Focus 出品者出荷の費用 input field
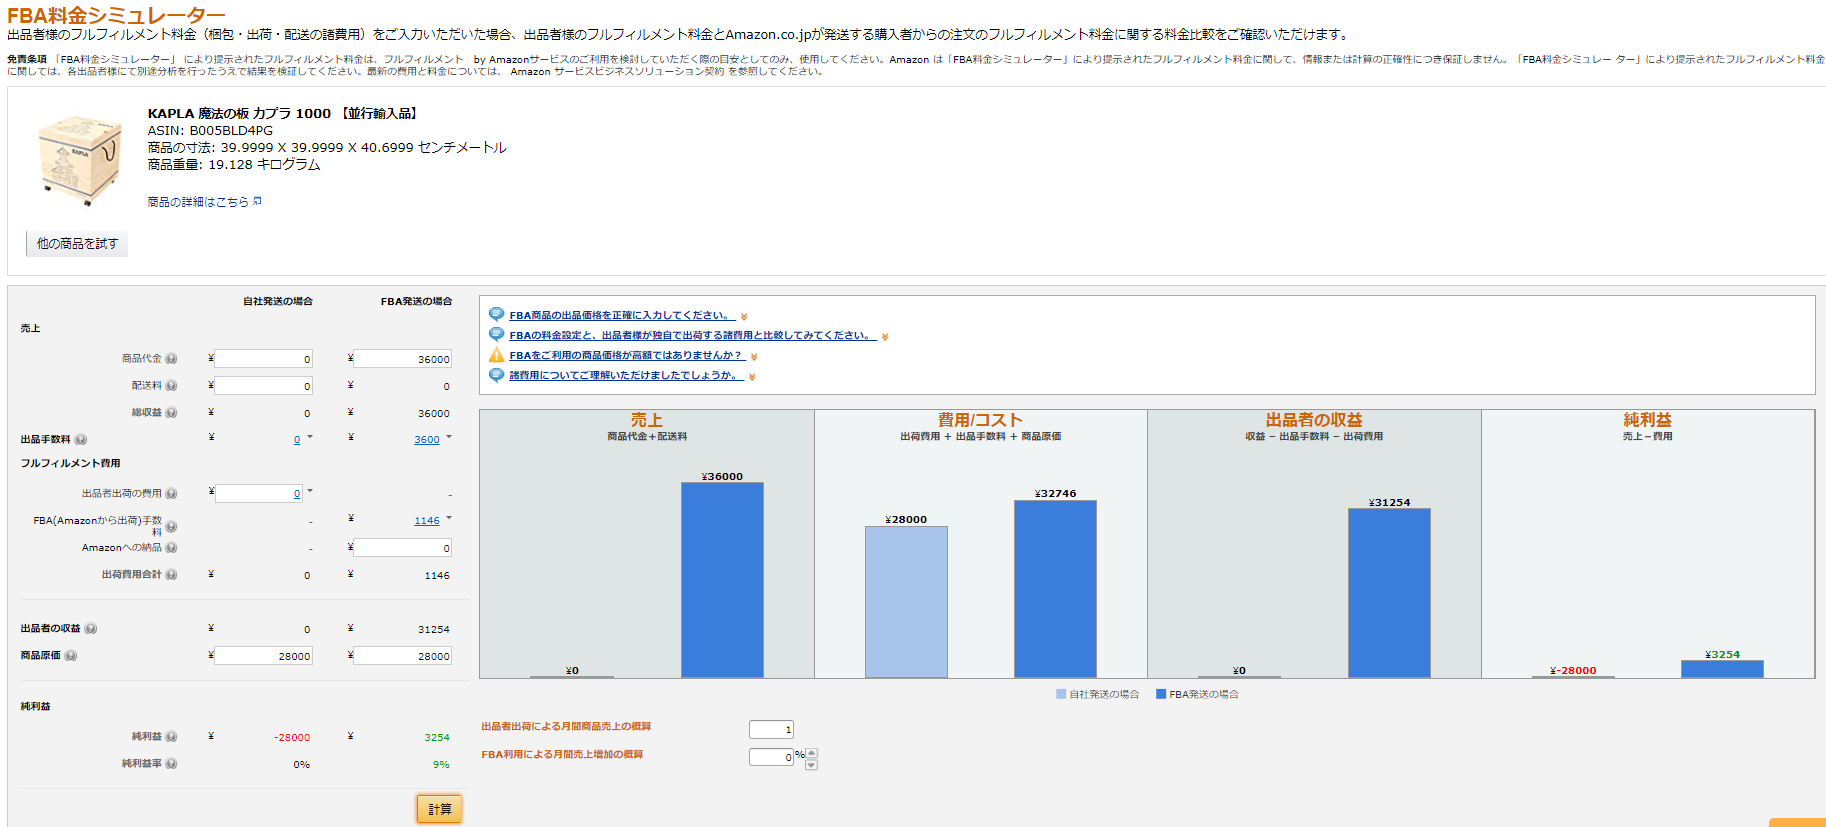Image resolution: width=1826 pixels, height=827 pixels. coord(259,494)
